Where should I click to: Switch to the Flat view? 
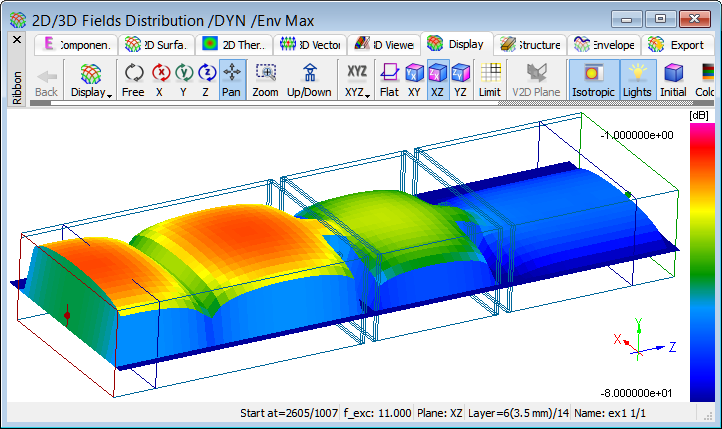point(389,79)
